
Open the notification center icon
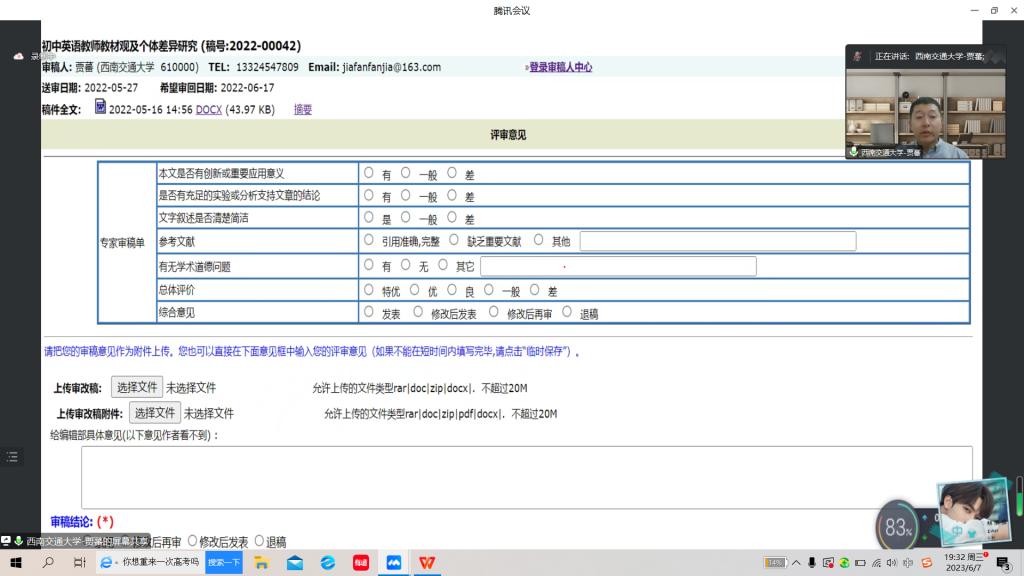pyautogui.click(x=1002, y=563)
